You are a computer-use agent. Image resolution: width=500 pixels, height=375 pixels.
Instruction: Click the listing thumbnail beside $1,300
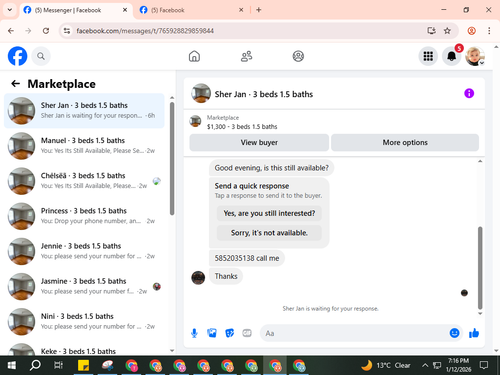pyautogui.click(x=195, y=121)
